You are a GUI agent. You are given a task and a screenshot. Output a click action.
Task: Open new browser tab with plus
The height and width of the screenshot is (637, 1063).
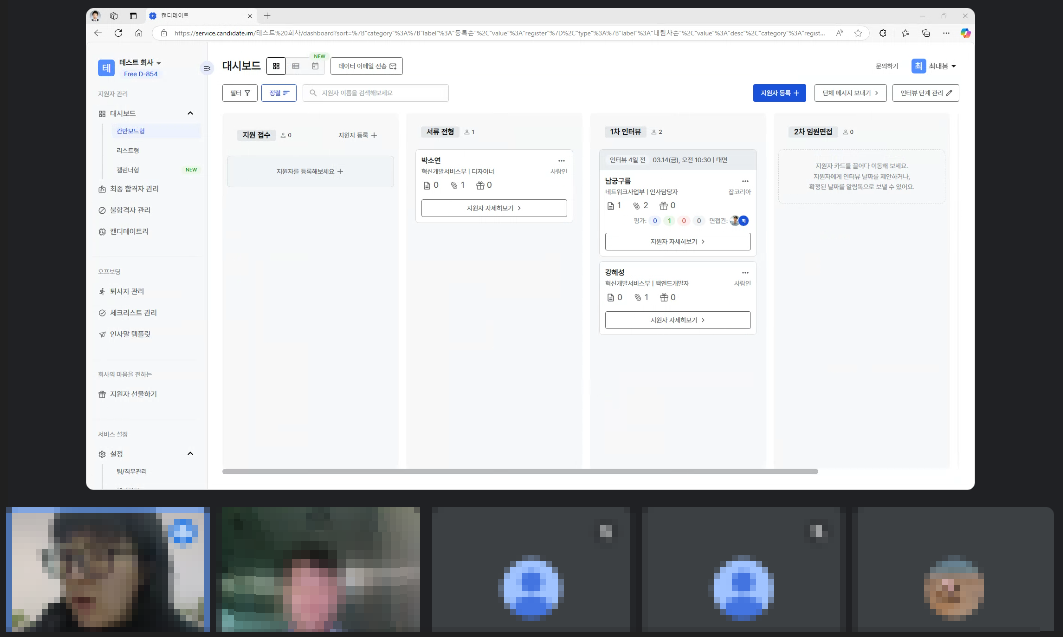267,16
